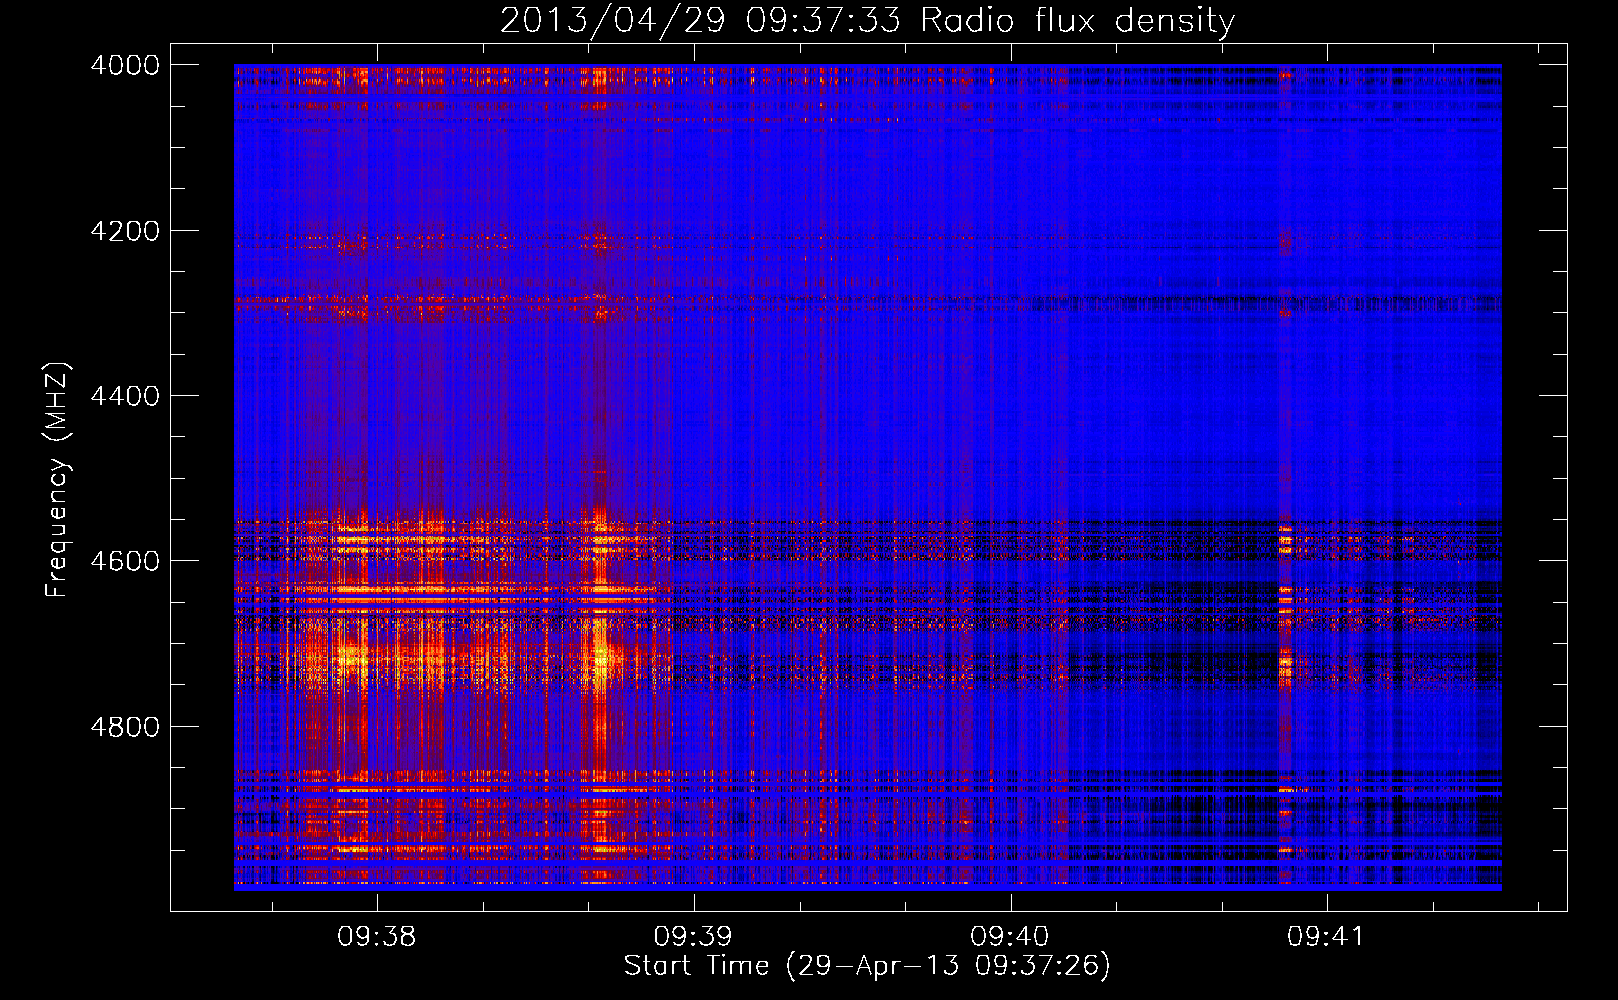Select the 4800 frequency axis label
The image size is (1618, 1000).
125,727
